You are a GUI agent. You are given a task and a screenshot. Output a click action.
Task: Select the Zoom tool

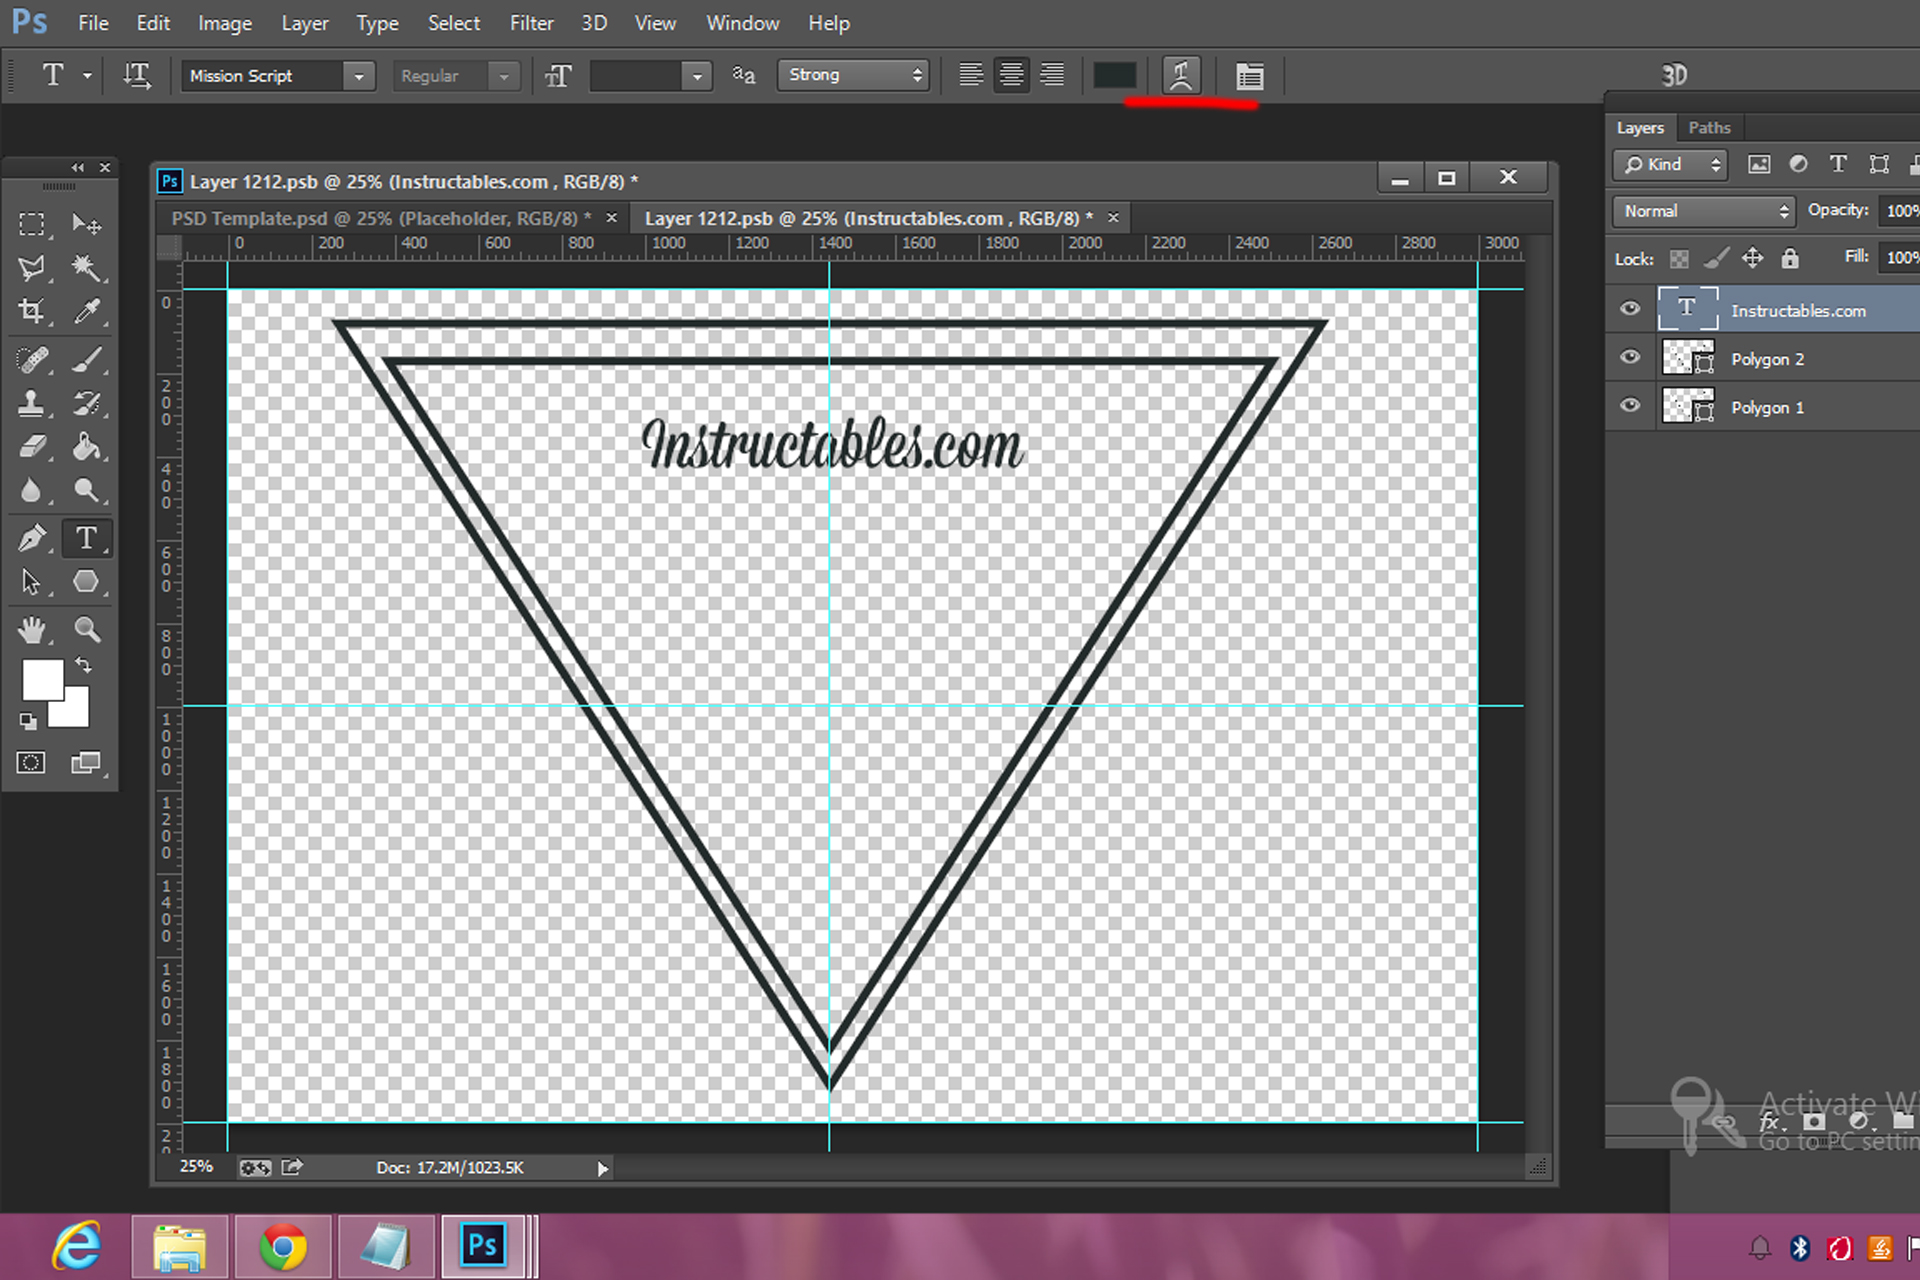86,629
